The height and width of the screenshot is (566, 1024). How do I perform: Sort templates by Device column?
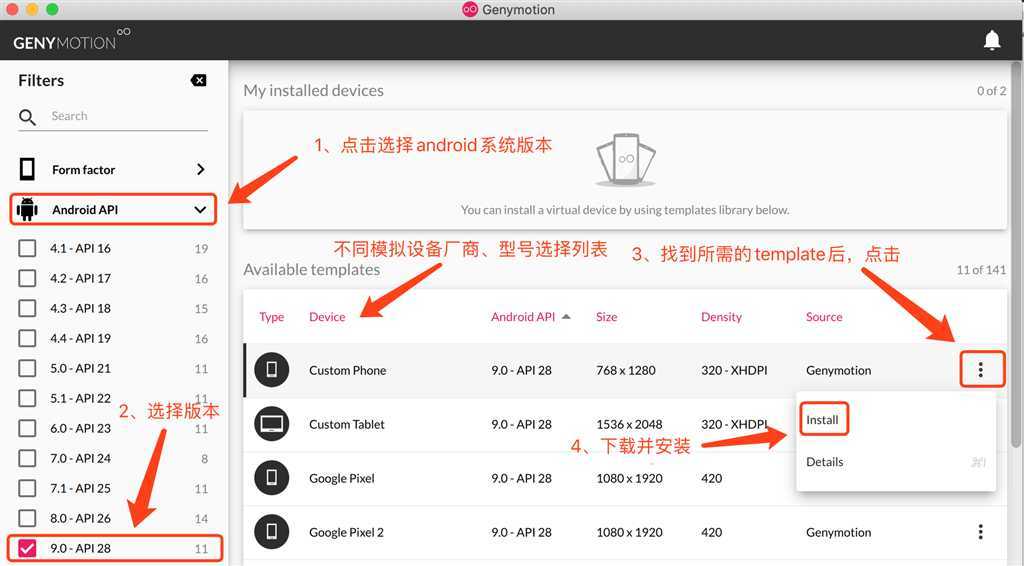327,317
